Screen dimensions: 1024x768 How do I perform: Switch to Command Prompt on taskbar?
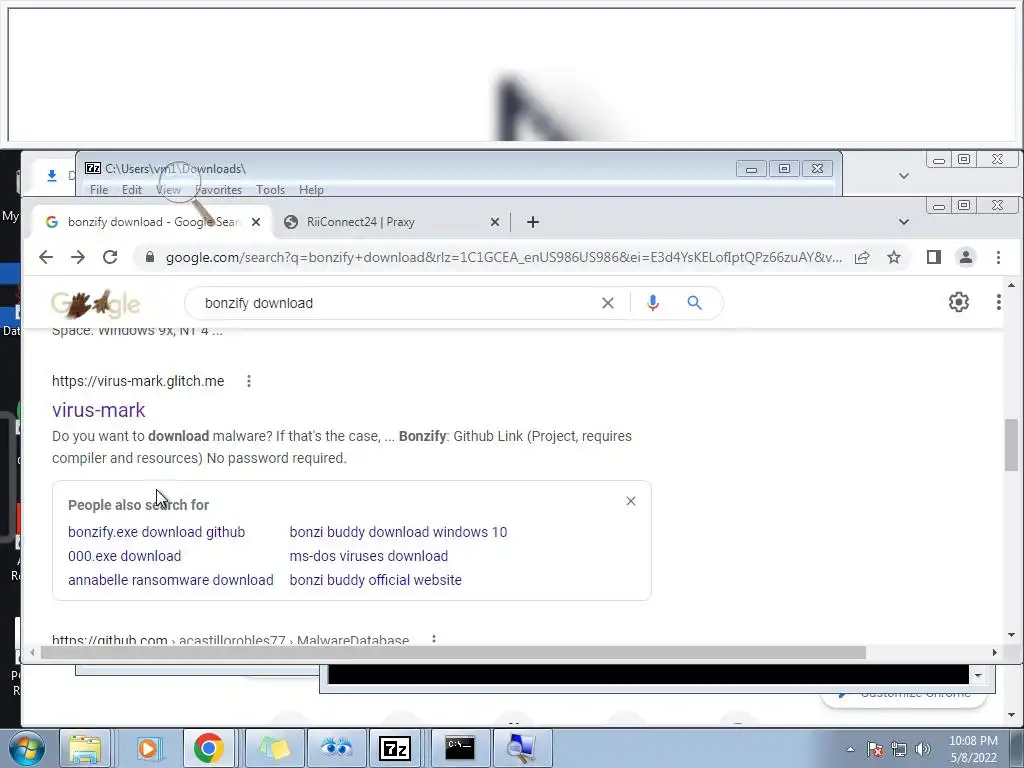460,748
